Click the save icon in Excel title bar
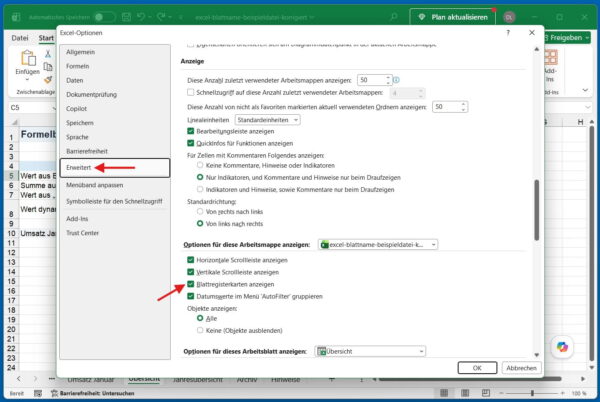Viewport: 600px width, 402px height. (126, 17)
